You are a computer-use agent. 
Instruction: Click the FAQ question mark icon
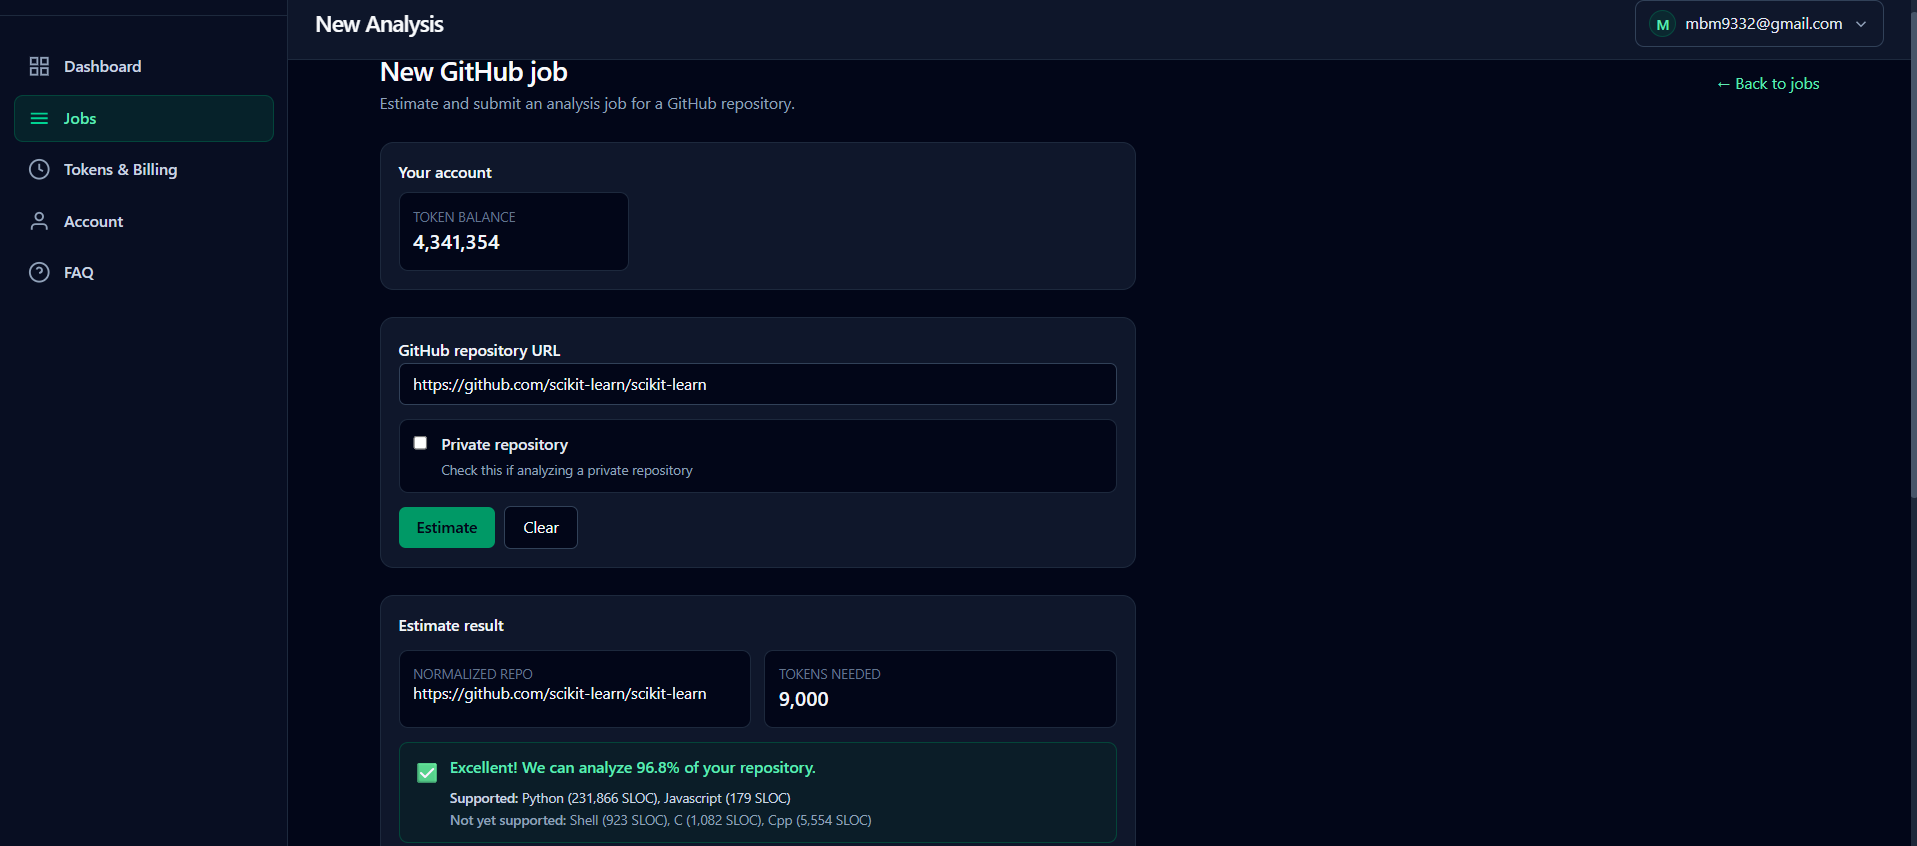click(x=39, y=272)
